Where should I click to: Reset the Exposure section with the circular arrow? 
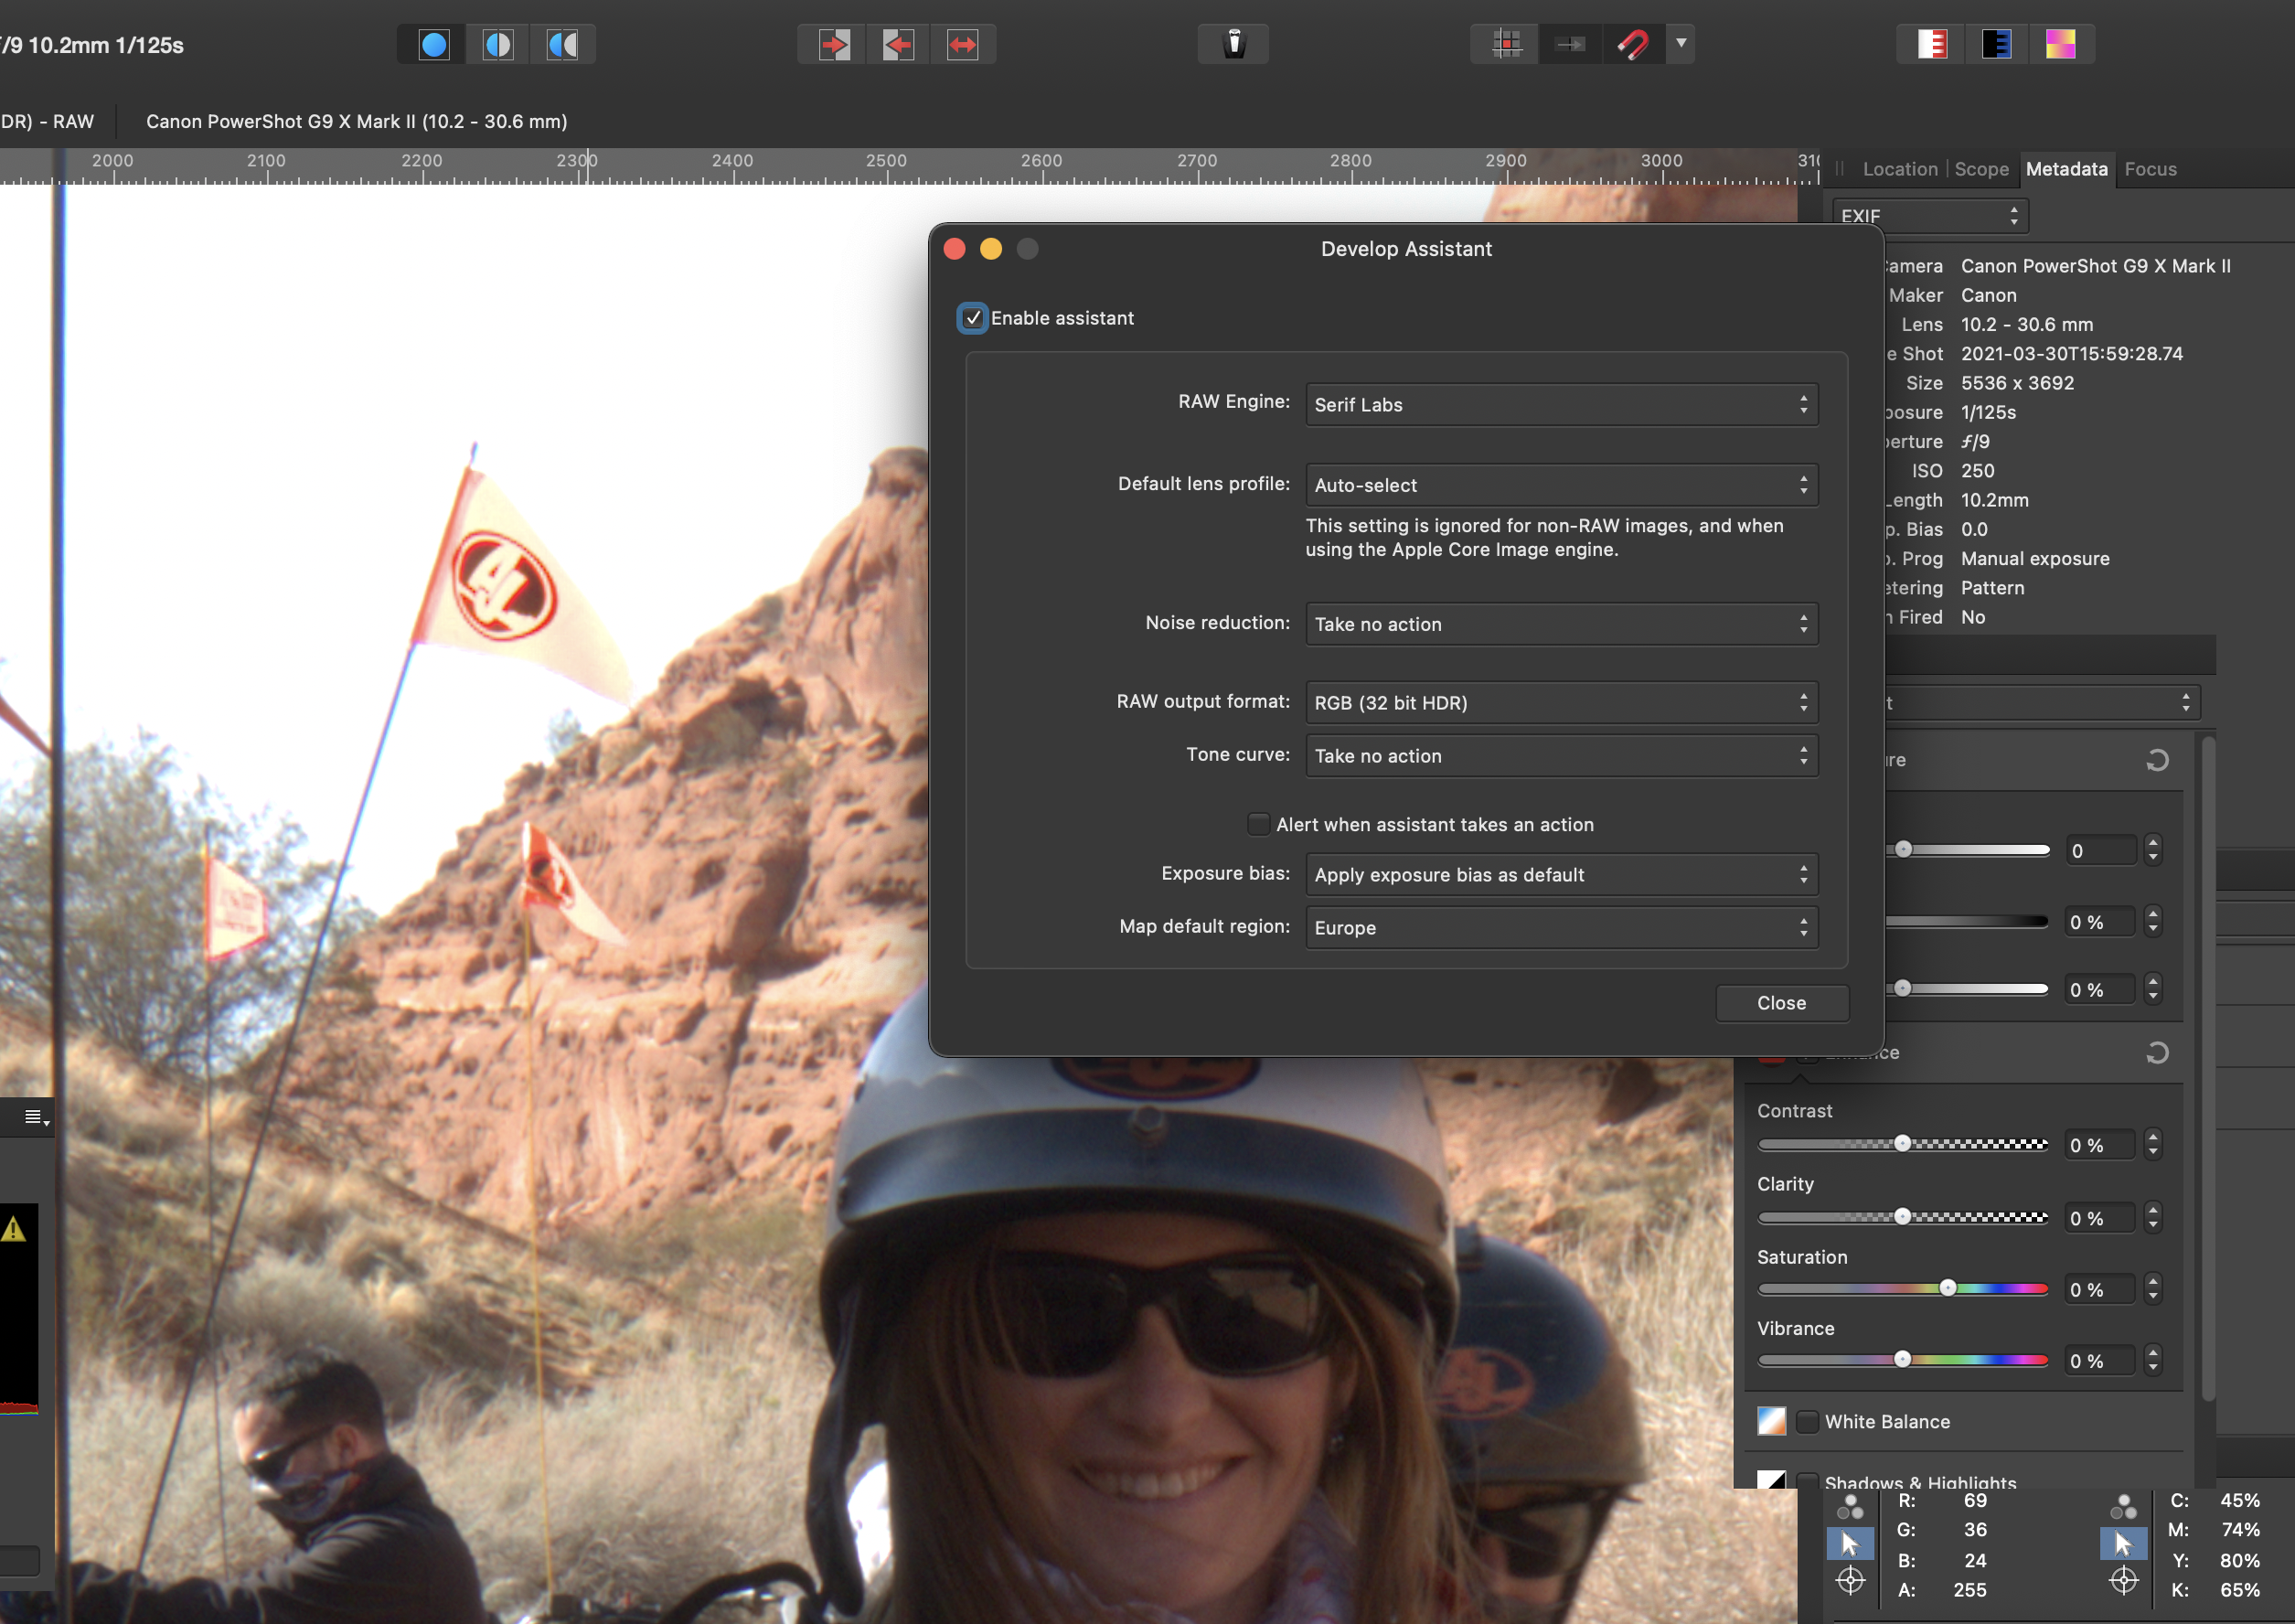(2157, 761)
